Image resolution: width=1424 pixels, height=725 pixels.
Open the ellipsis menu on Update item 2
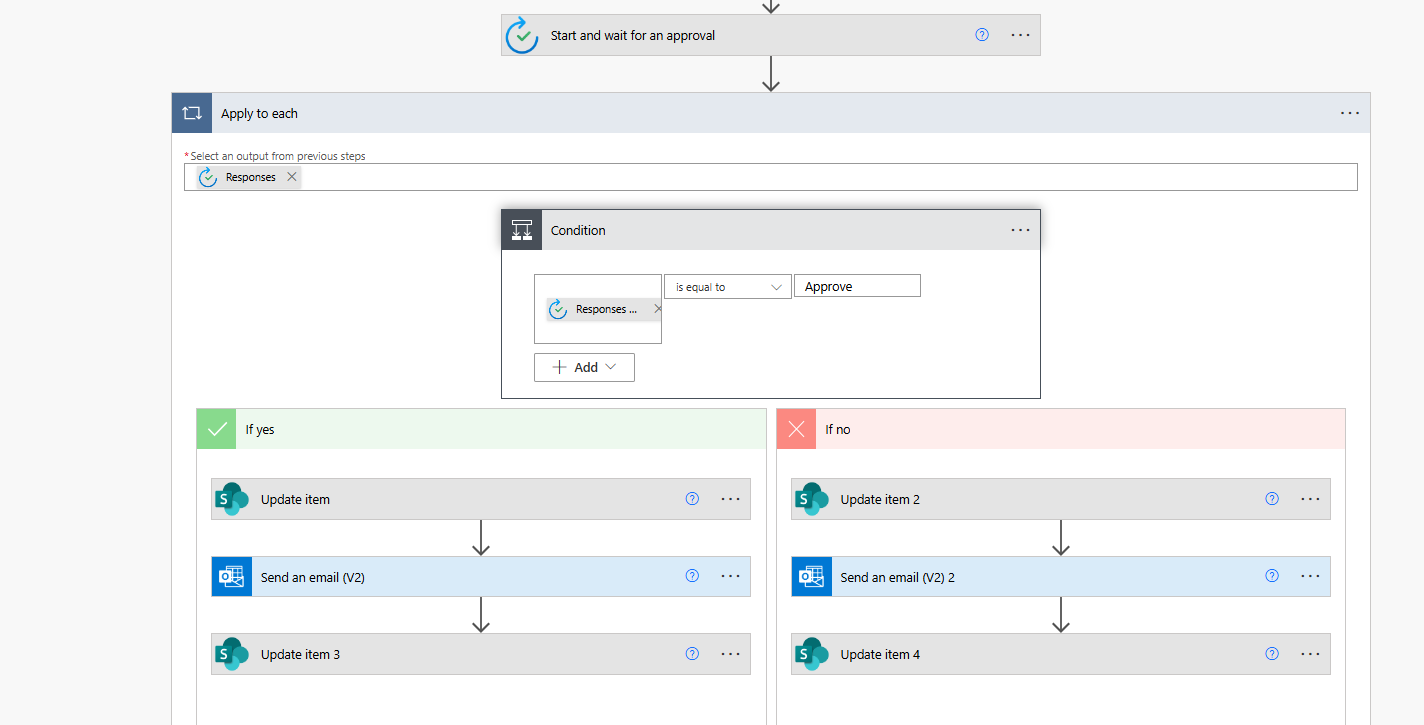coord(1310,498)
